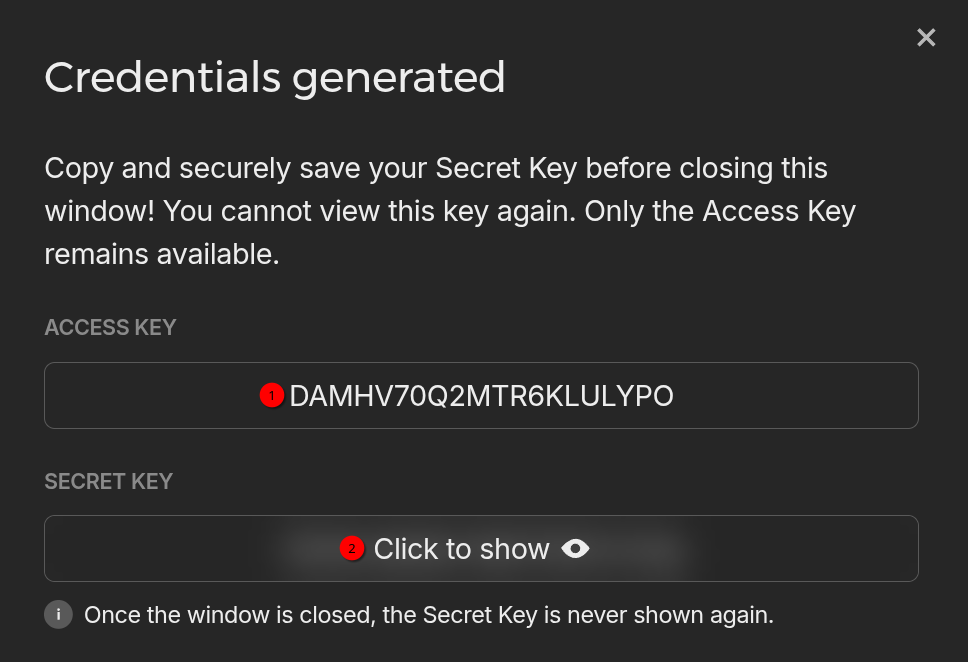Click the ACCESS KEY field label

[111, 327]
